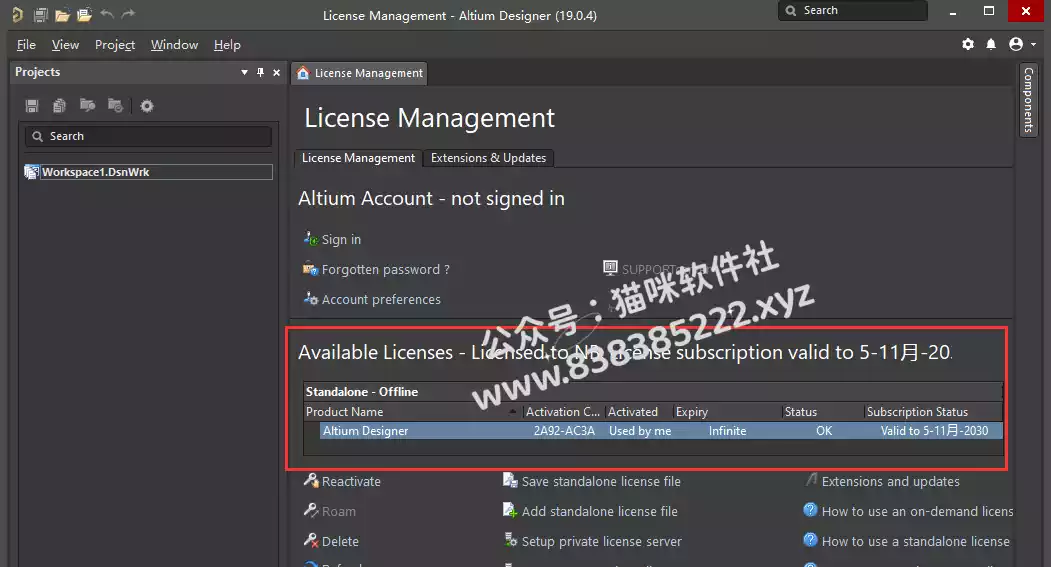Click the Save All icon in title bar

click(41, 14)
